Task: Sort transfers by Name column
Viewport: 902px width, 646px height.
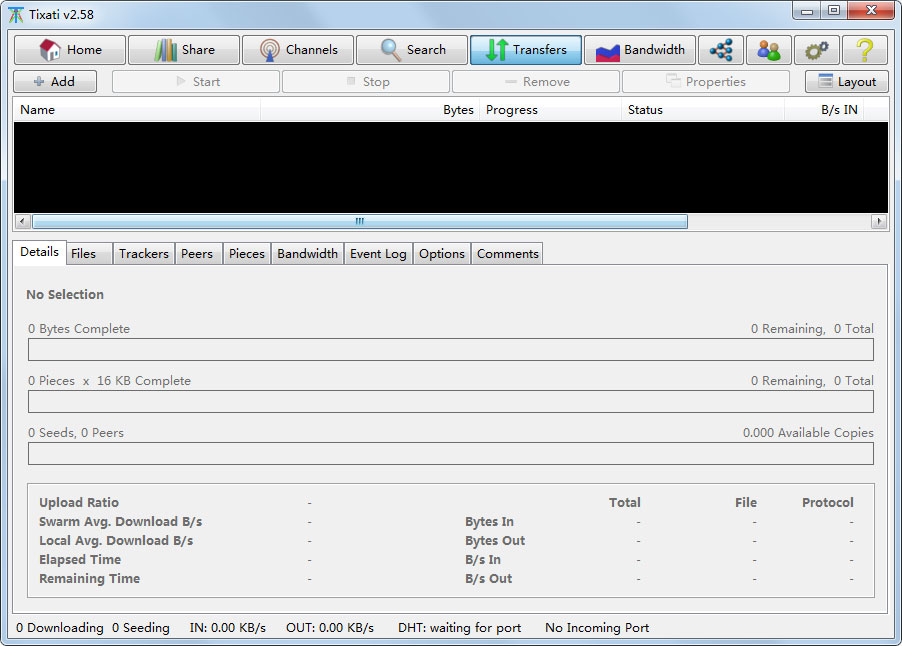Action: (x=137, y=110)
